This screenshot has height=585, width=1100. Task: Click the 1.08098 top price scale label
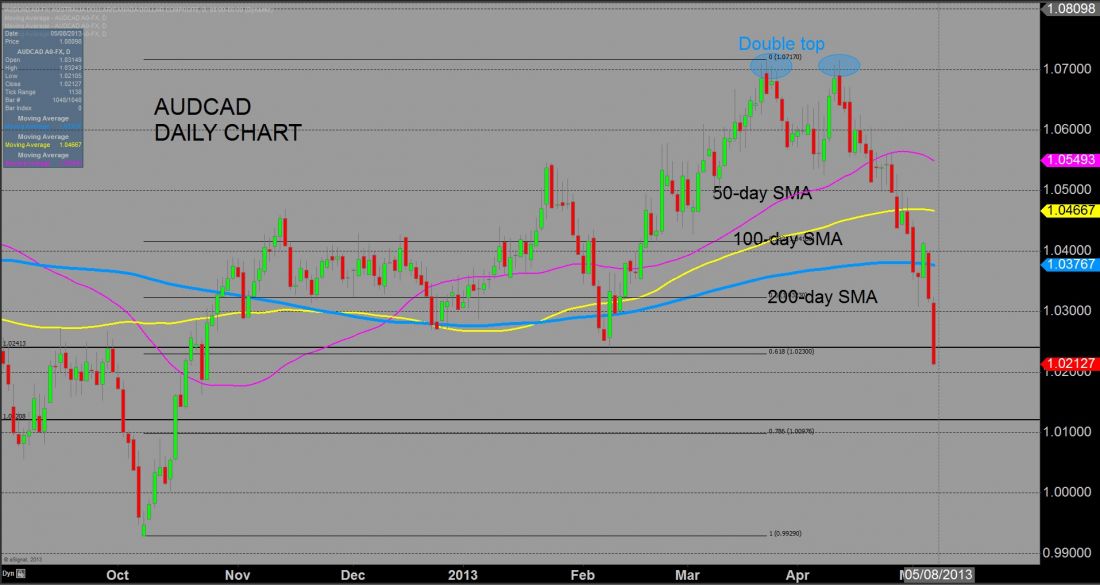coord(1071,8)
